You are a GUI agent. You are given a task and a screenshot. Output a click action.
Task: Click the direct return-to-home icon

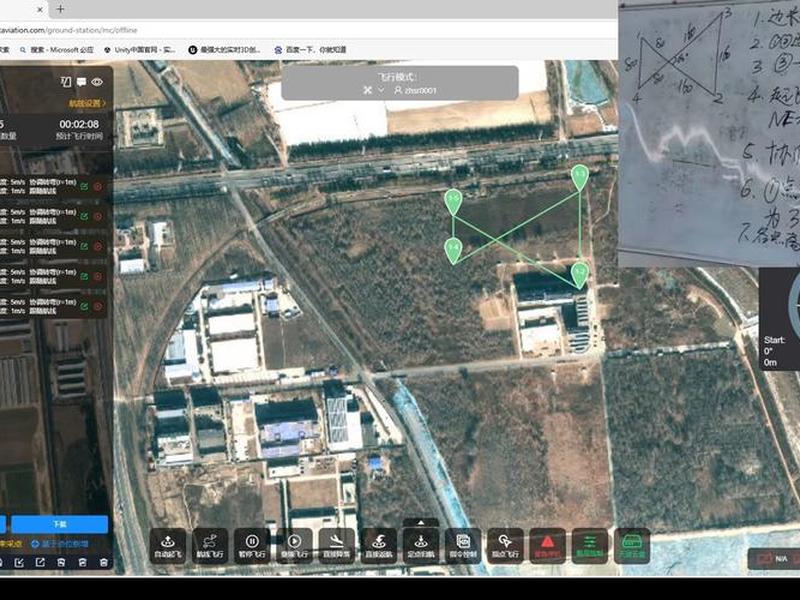(x=379, y=546)
